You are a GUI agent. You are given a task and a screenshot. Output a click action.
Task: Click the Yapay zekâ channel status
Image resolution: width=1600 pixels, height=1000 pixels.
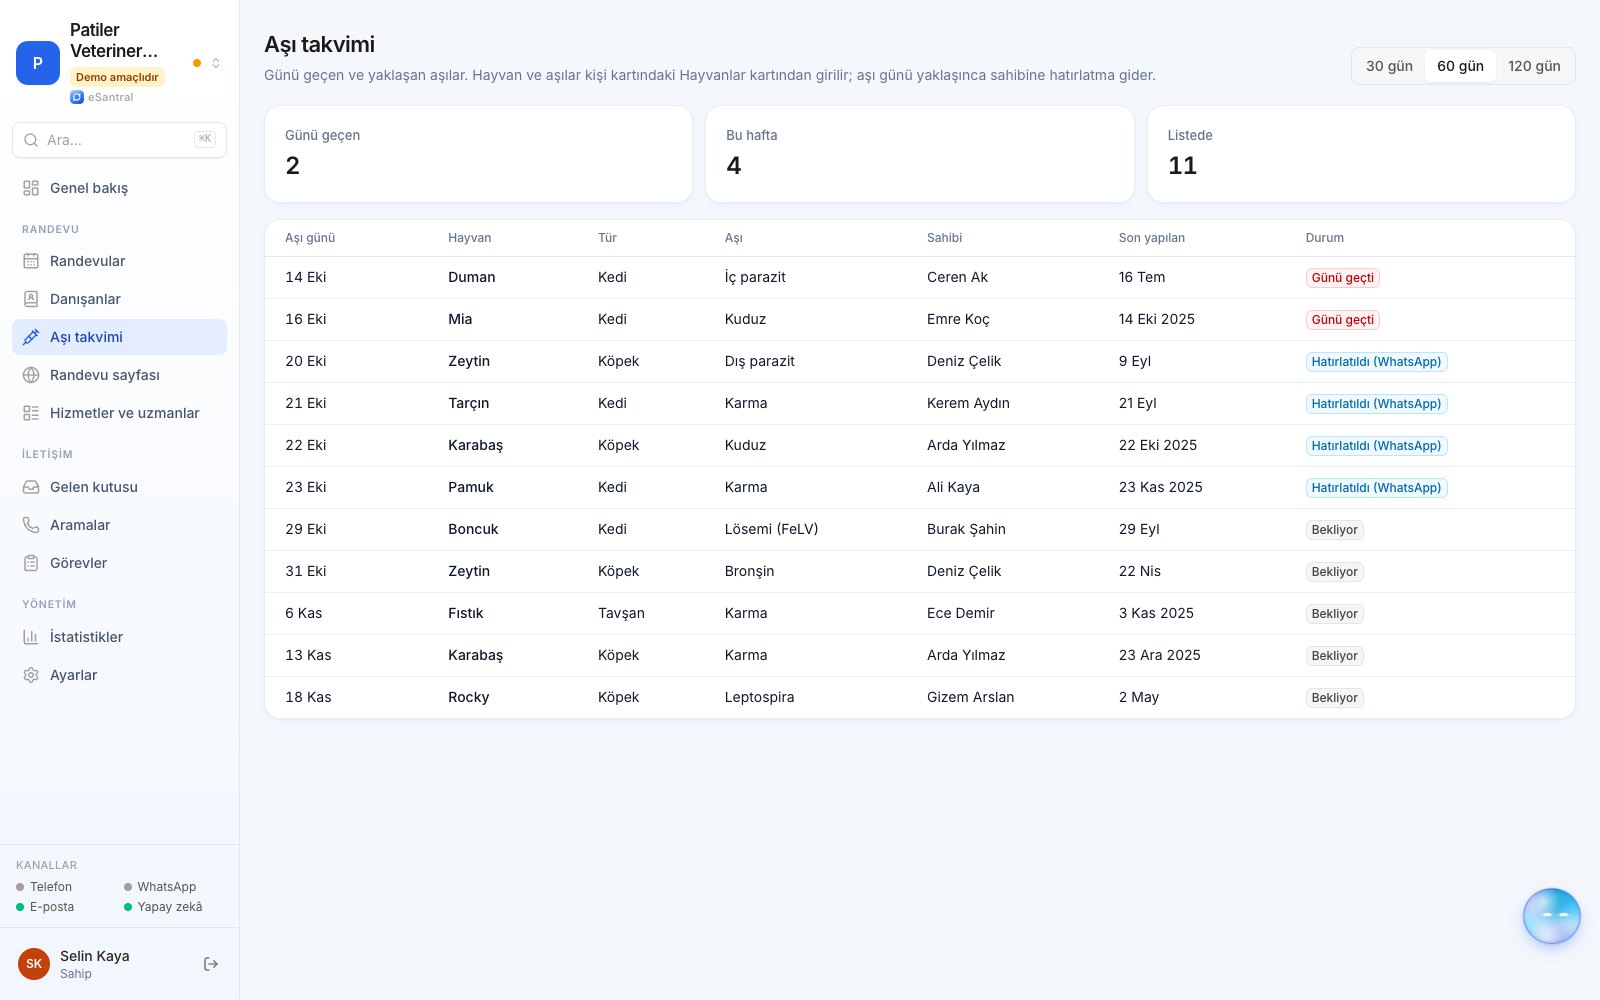163,907
